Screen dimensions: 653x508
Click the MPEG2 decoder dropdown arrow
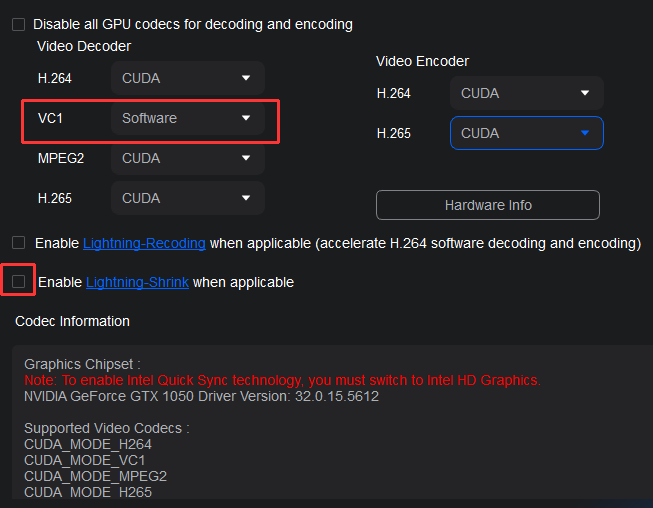point(246,158)
